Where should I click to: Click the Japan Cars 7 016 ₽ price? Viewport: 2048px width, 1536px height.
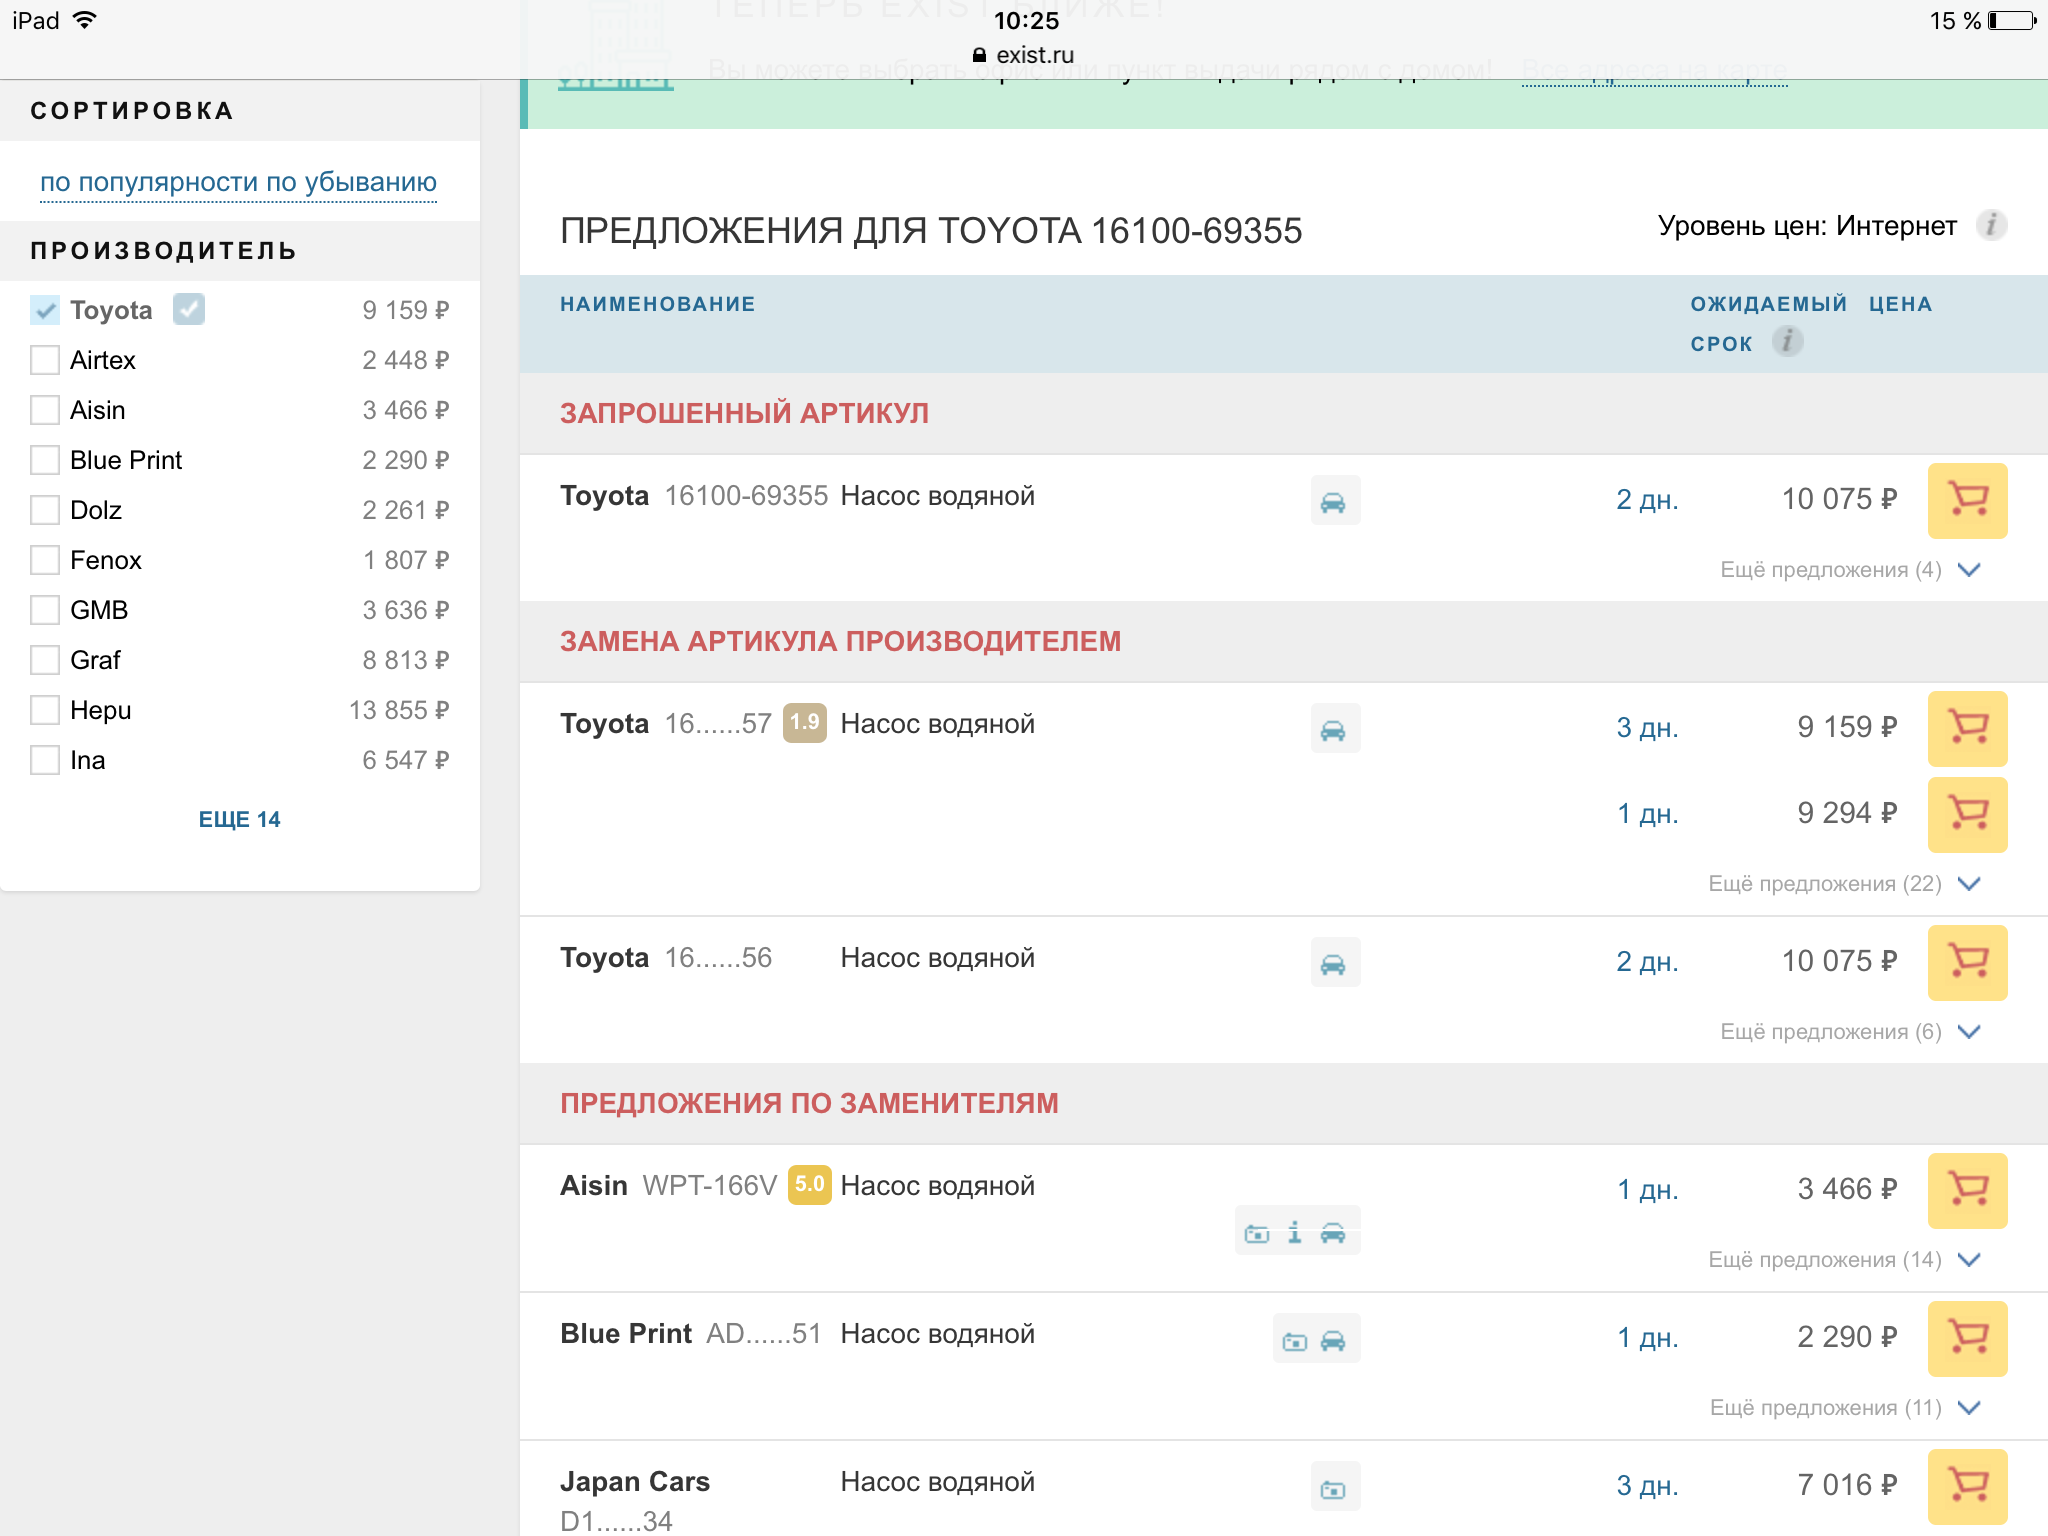pos(1846,1484)
